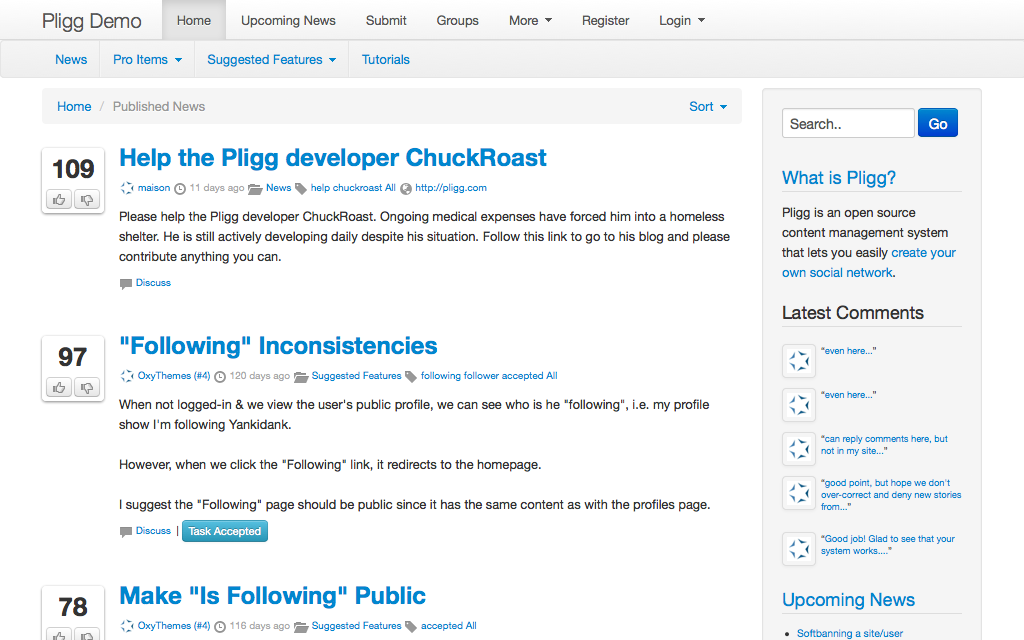Go to Upcoming News tab

[x=288, y=20]
